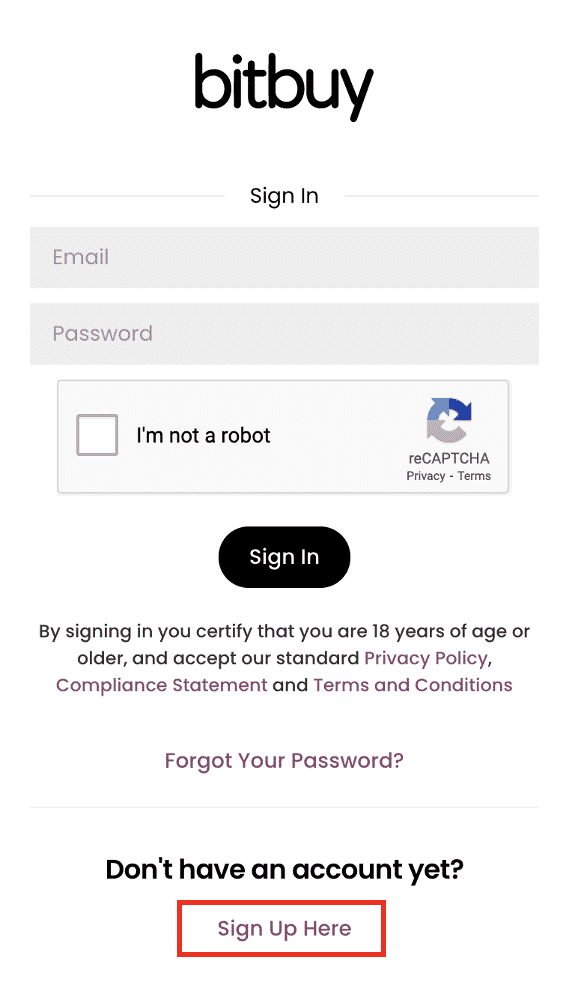Click the 18 years of age certification text

tap(284, 644)
